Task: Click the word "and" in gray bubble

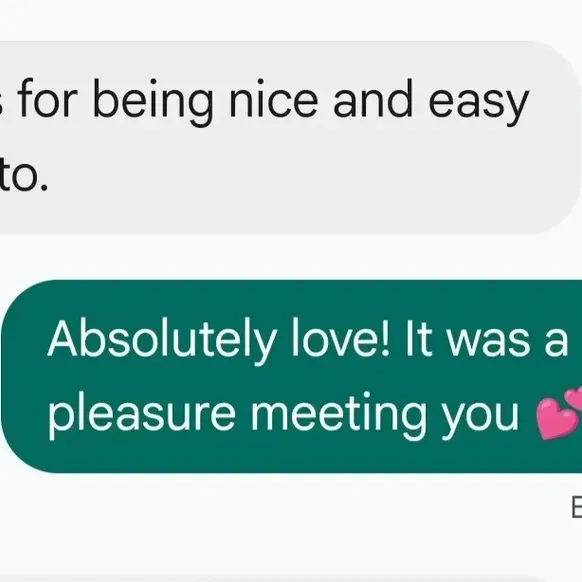Action: (x=373, y=99)
